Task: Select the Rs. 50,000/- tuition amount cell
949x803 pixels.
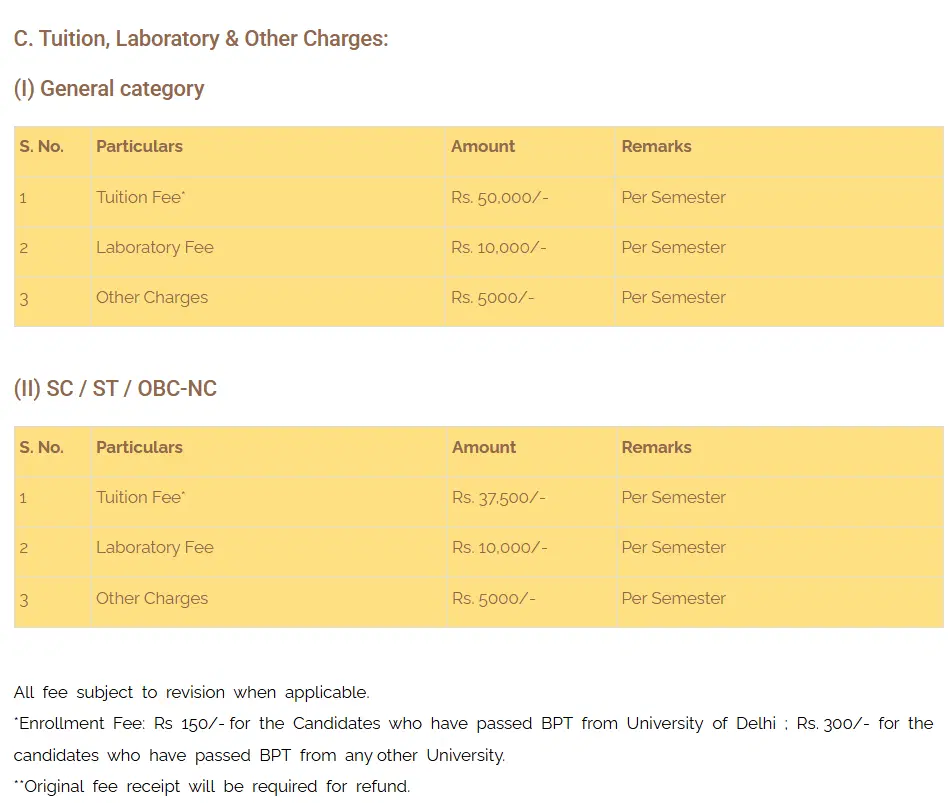Action: coord(499,198)
